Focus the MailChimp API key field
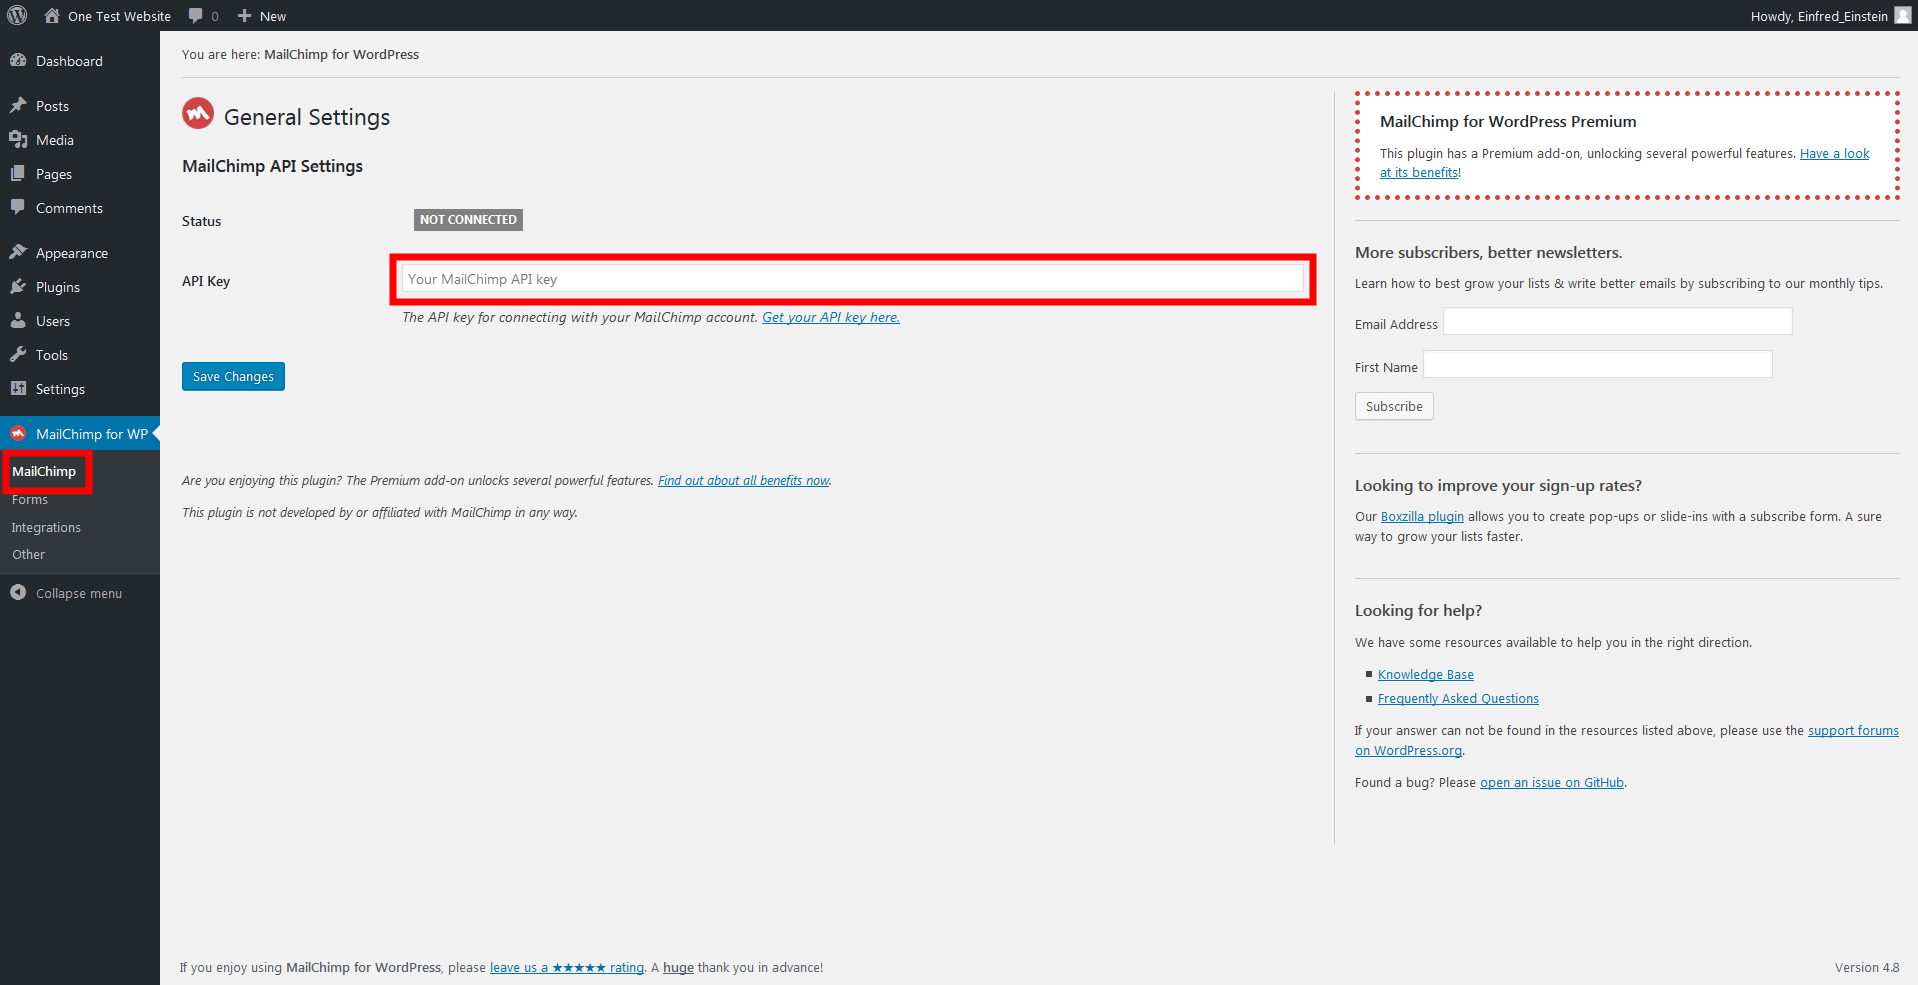This screenshot has width=1918, height=985. [x=852, y=279]
